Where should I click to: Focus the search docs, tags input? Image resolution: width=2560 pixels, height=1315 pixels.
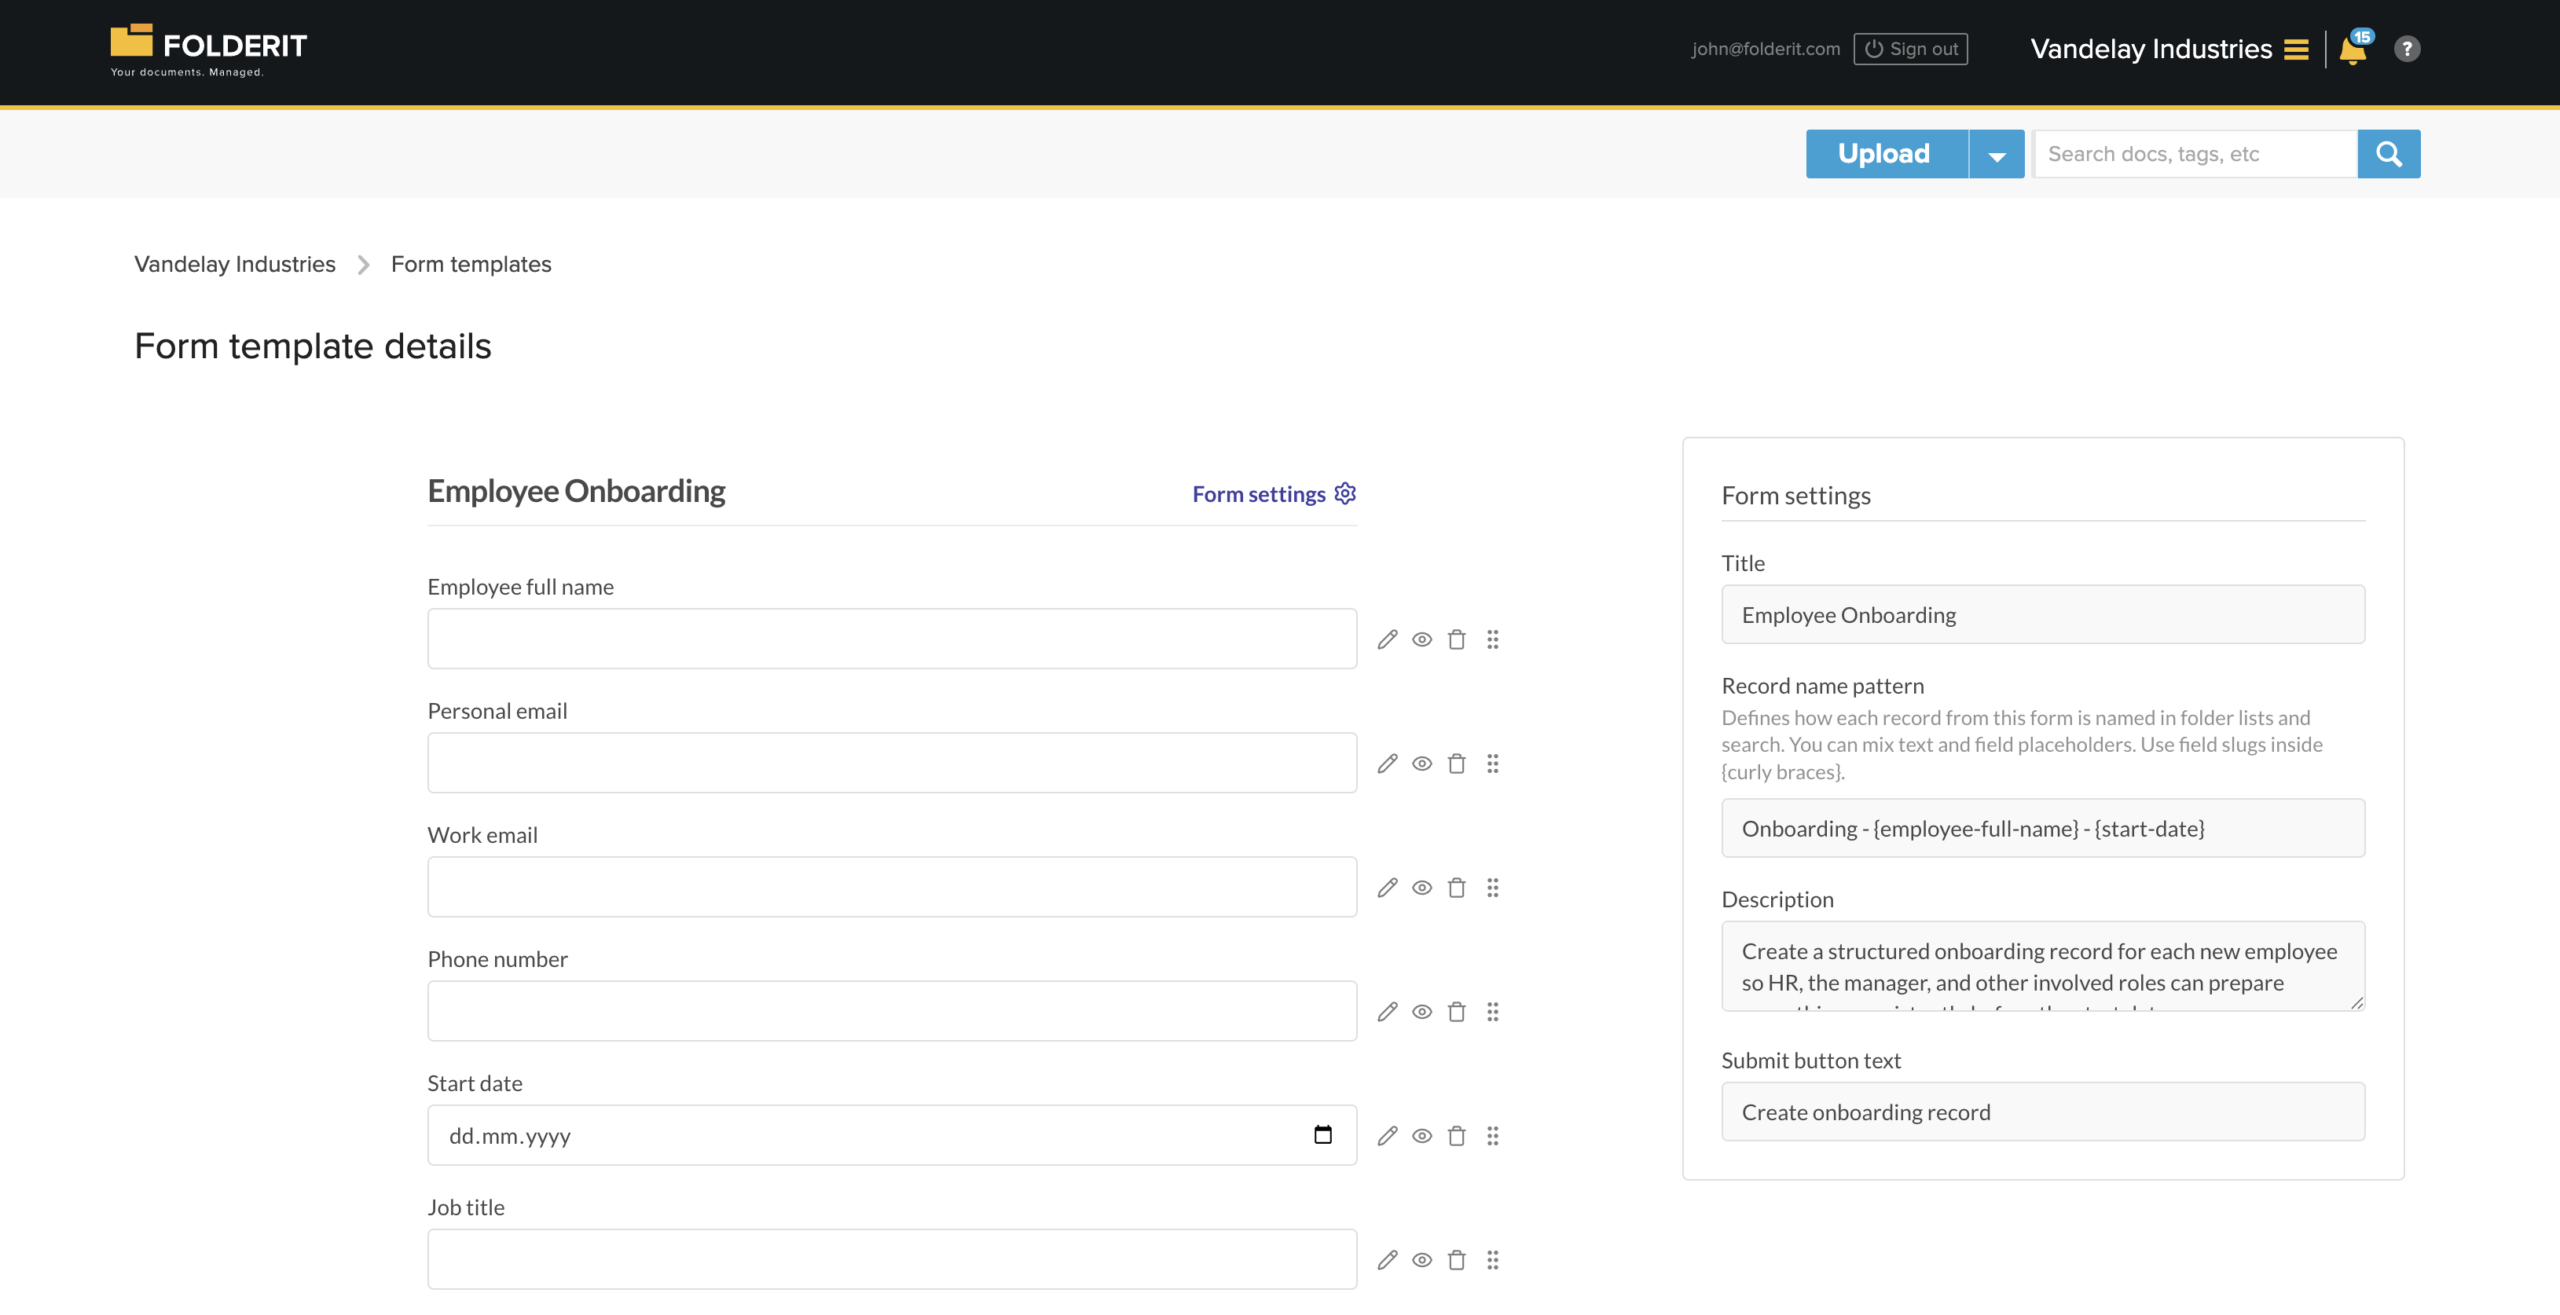click(2196, 153)
